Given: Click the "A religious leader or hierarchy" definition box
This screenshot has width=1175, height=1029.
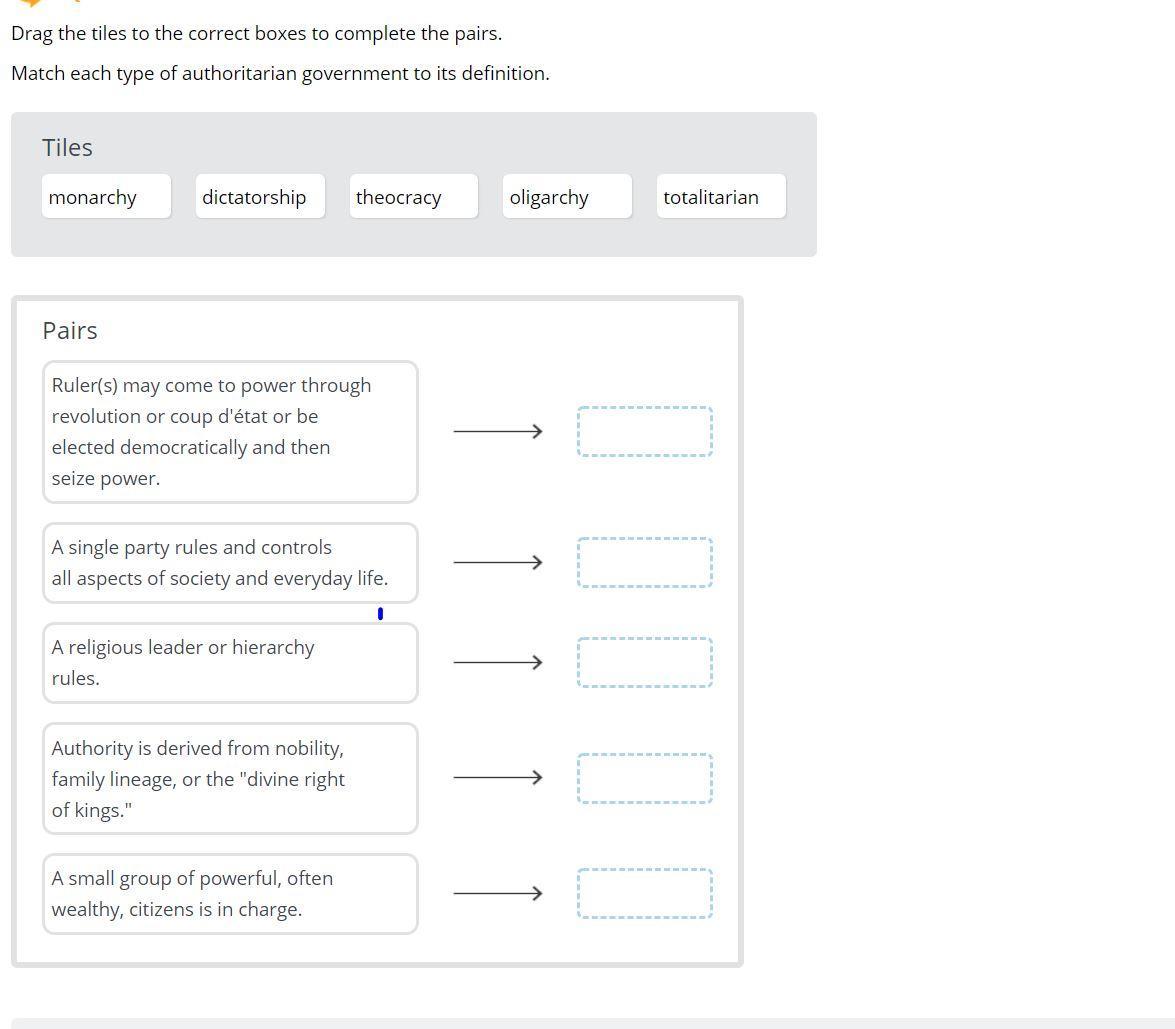Looking at the screenshot, I should 230,663.
